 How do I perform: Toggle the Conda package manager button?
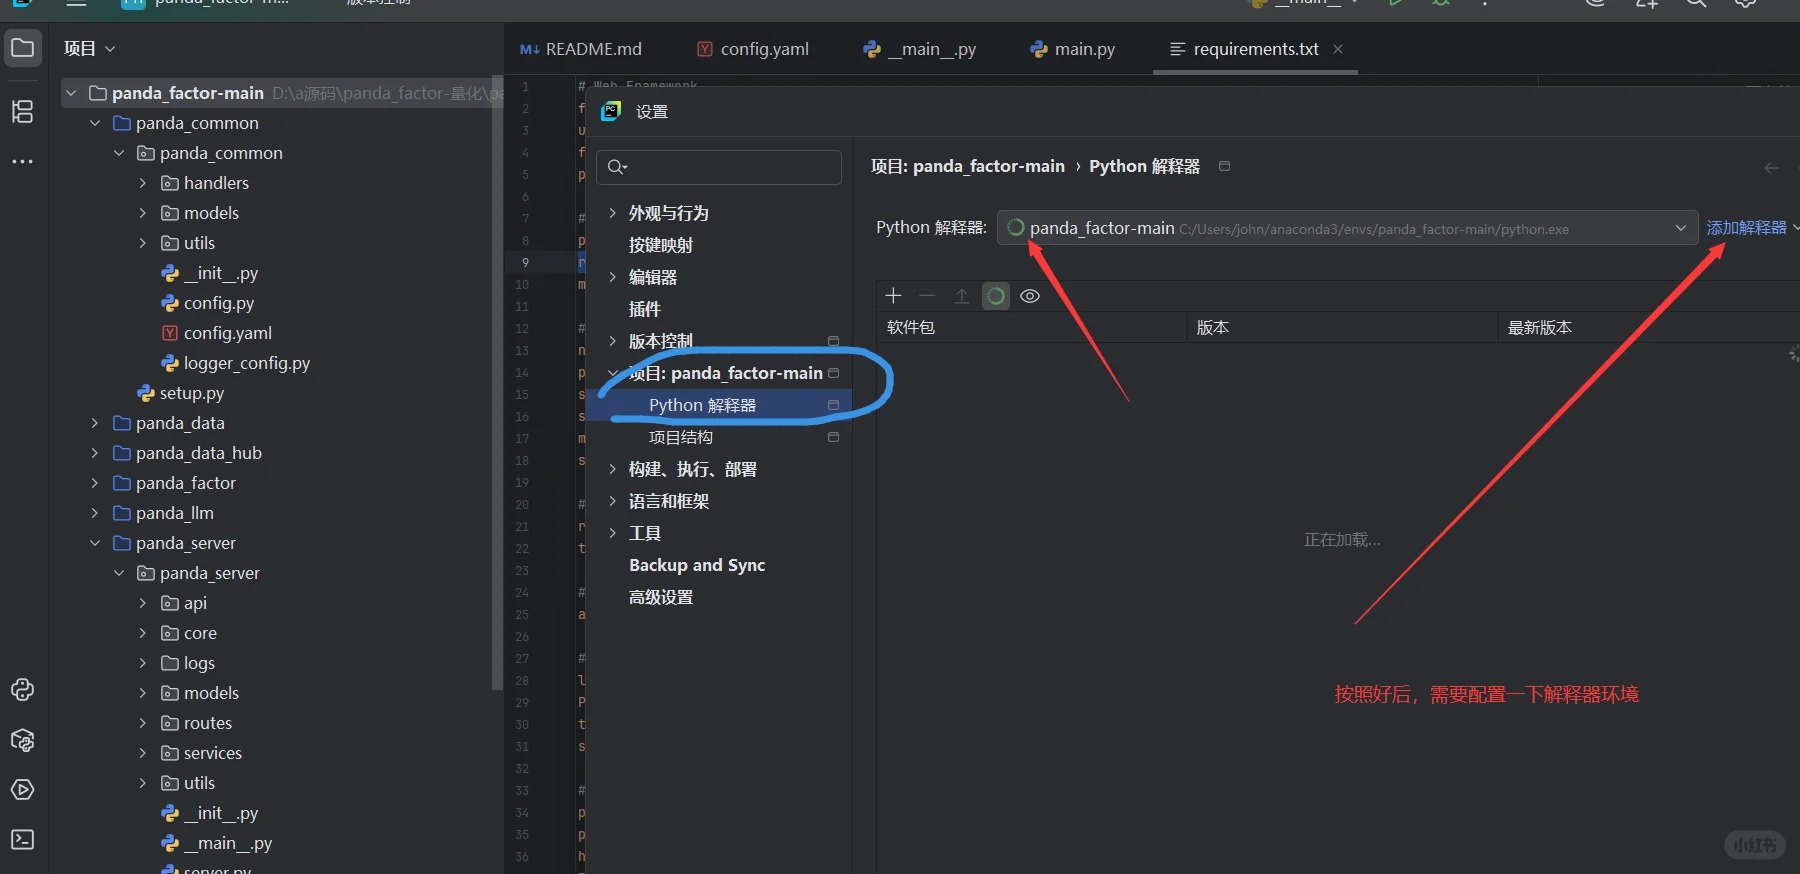[996, 296]
